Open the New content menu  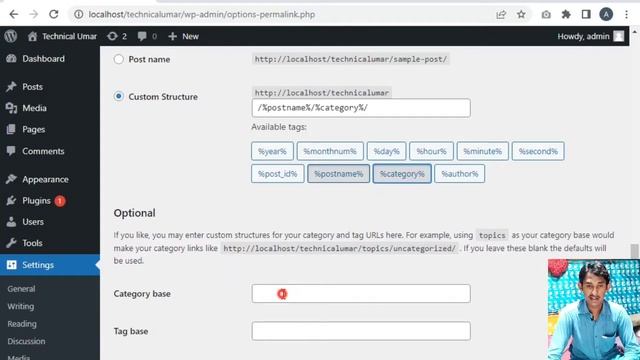(183, 36)
